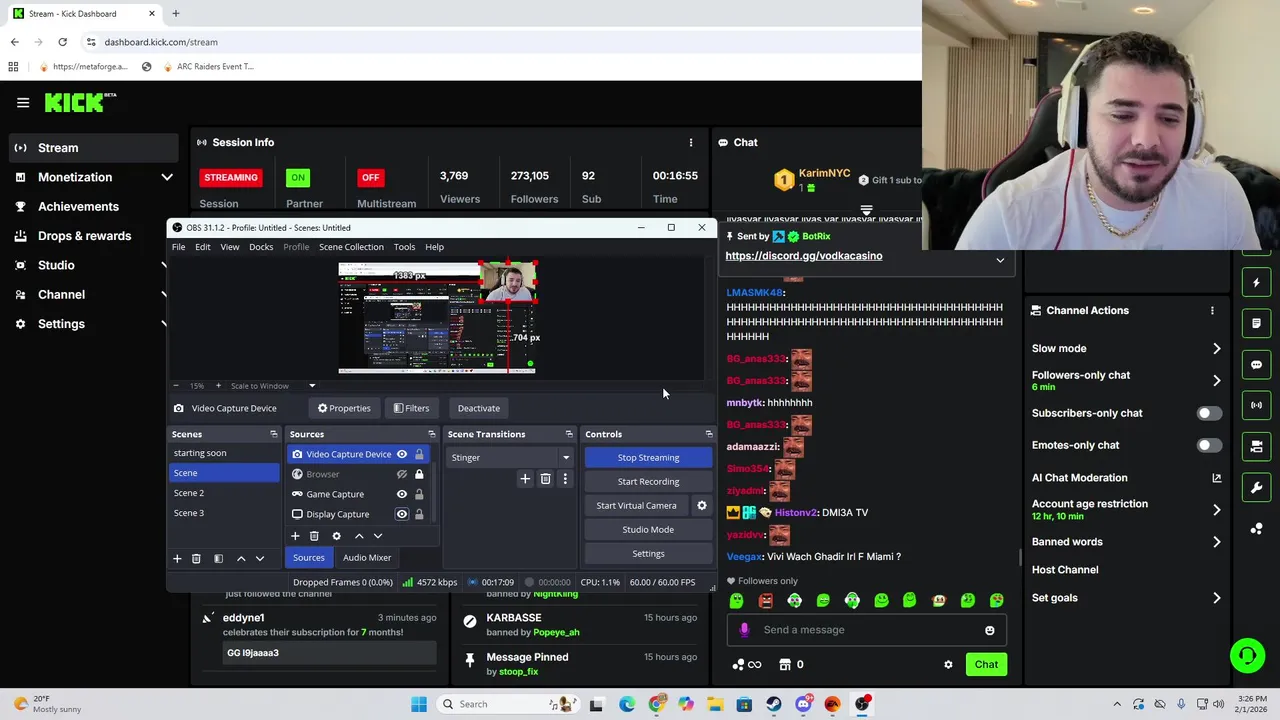Open OBS Tools menu

click(x=404, y=247)
